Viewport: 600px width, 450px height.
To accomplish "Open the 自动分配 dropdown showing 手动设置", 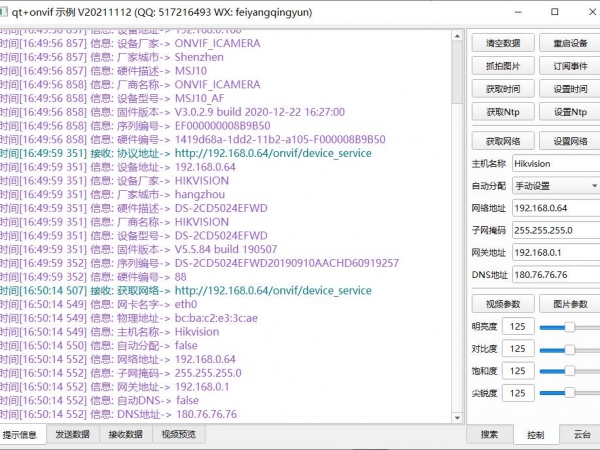I will point(555,185).
